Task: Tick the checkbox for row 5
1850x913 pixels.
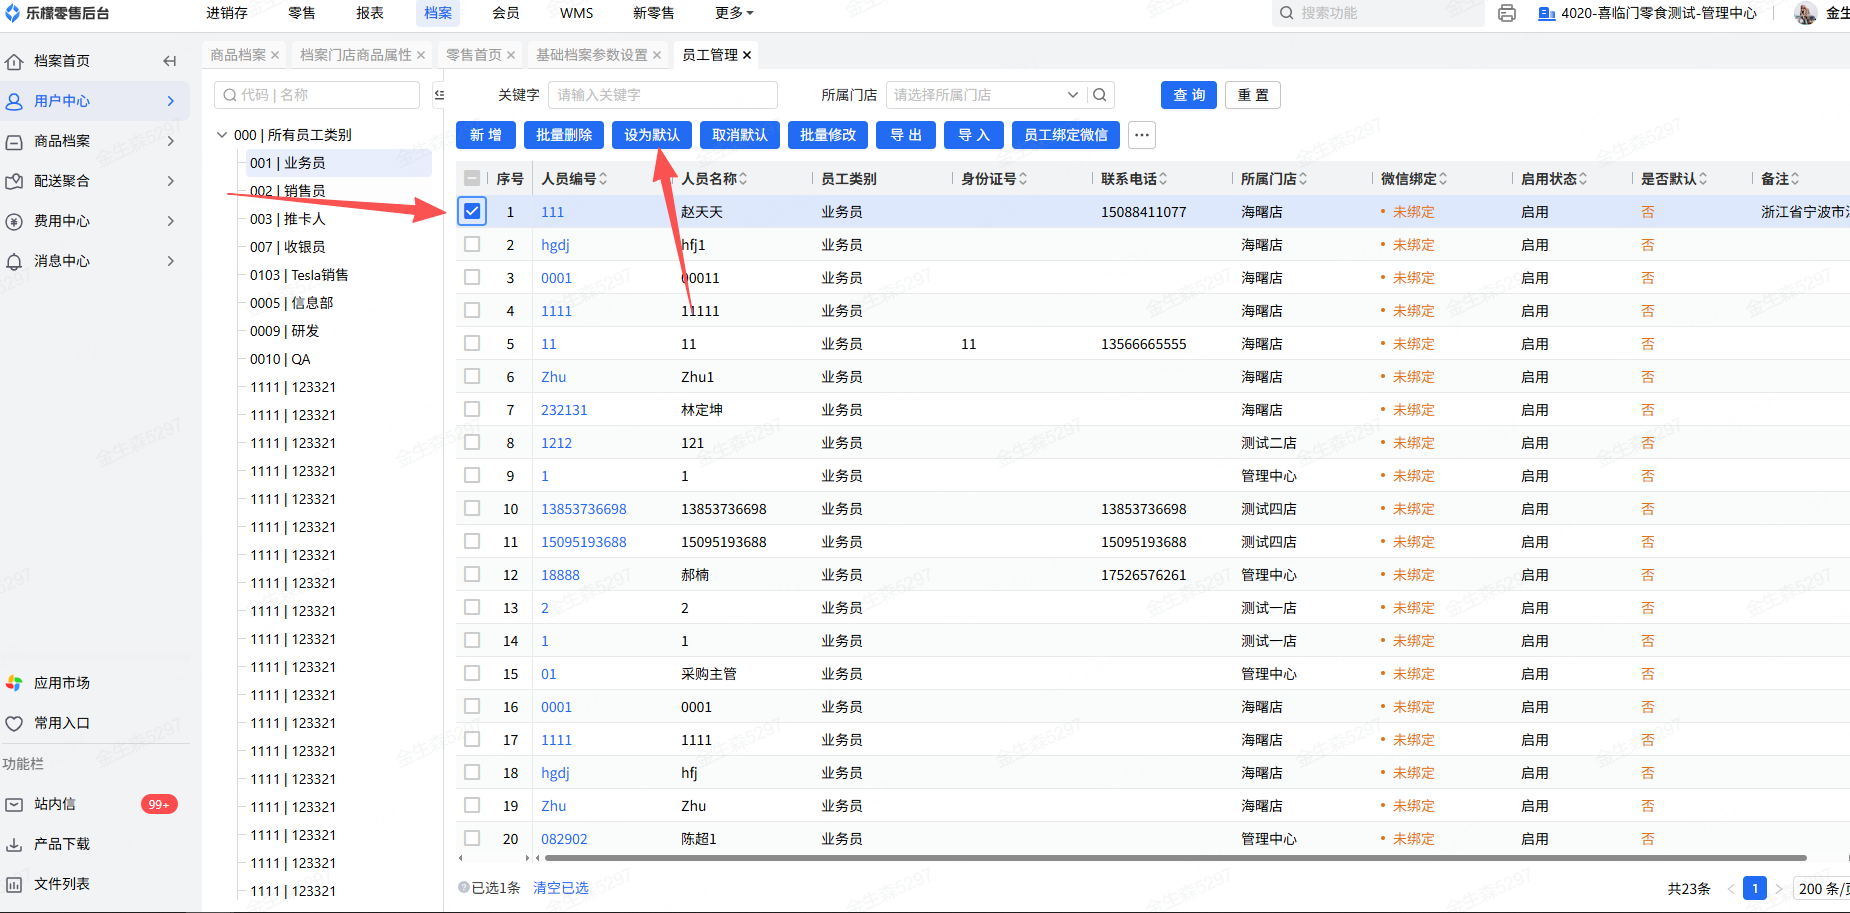Action: tap(472, 343)
